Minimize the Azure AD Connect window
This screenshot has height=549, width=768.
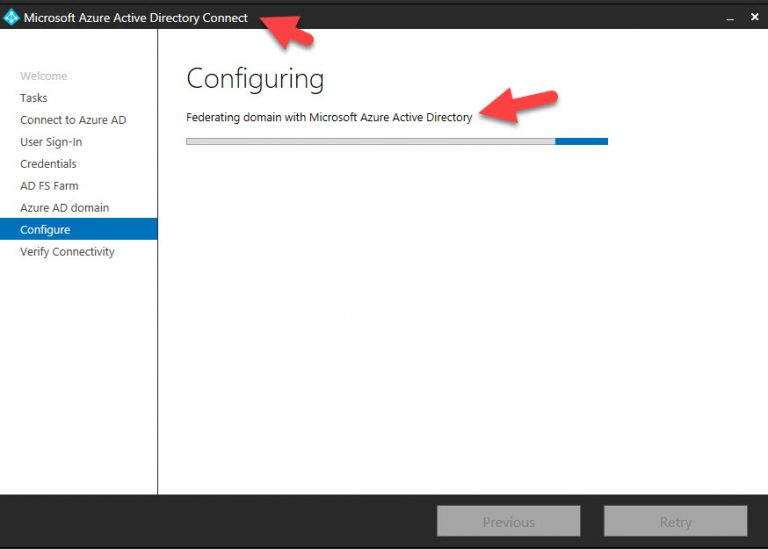click(730, 17)
